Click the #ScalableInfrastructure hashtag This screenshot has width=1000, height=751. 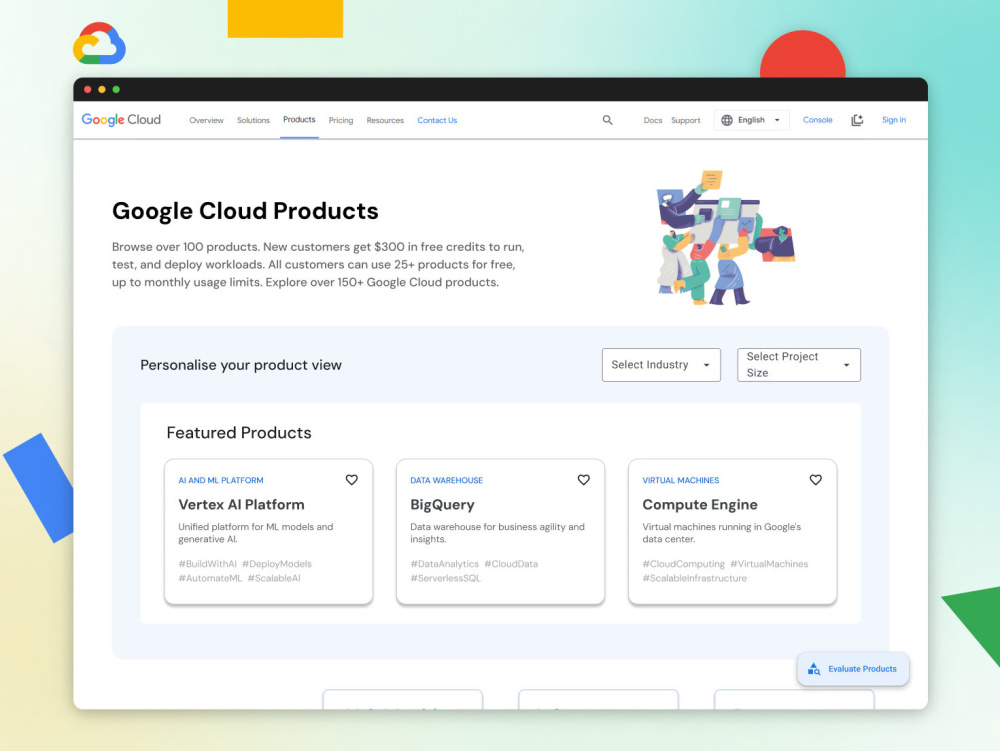coord(695,578)
